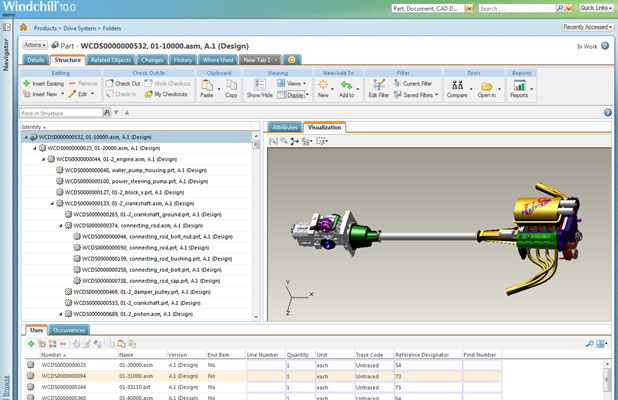Click the Reports icon
This screenshot has height=400, width=618.
click(519, 84)
